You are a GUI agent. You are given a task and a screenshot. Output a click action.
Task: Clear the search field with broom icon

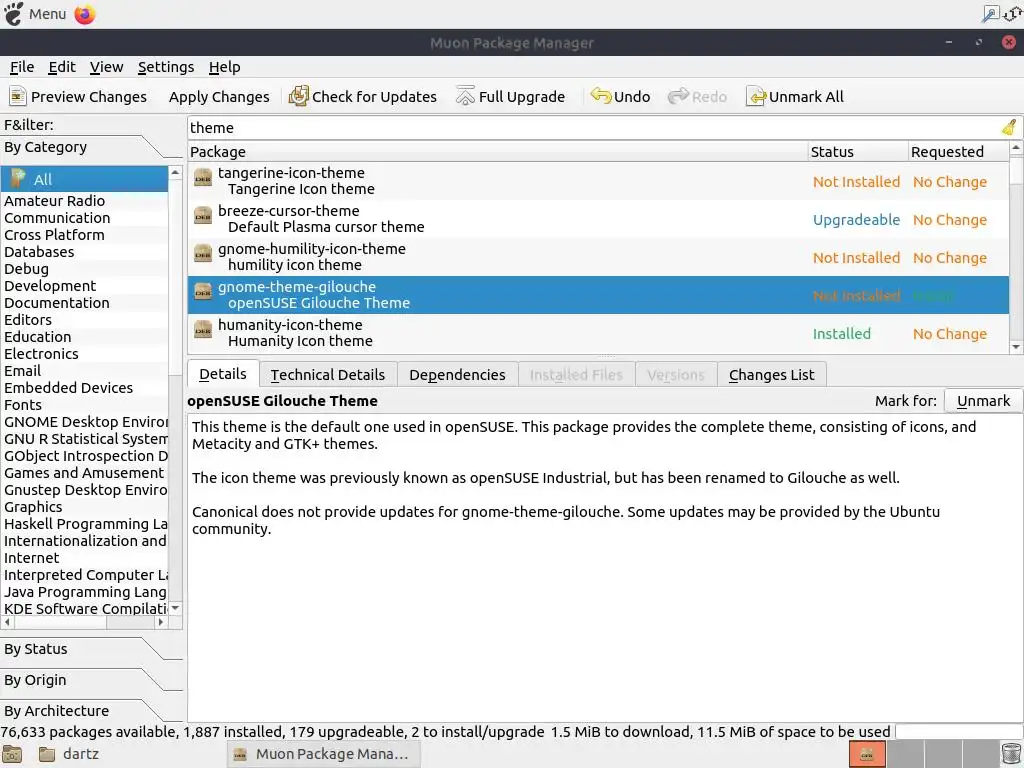1010,127
